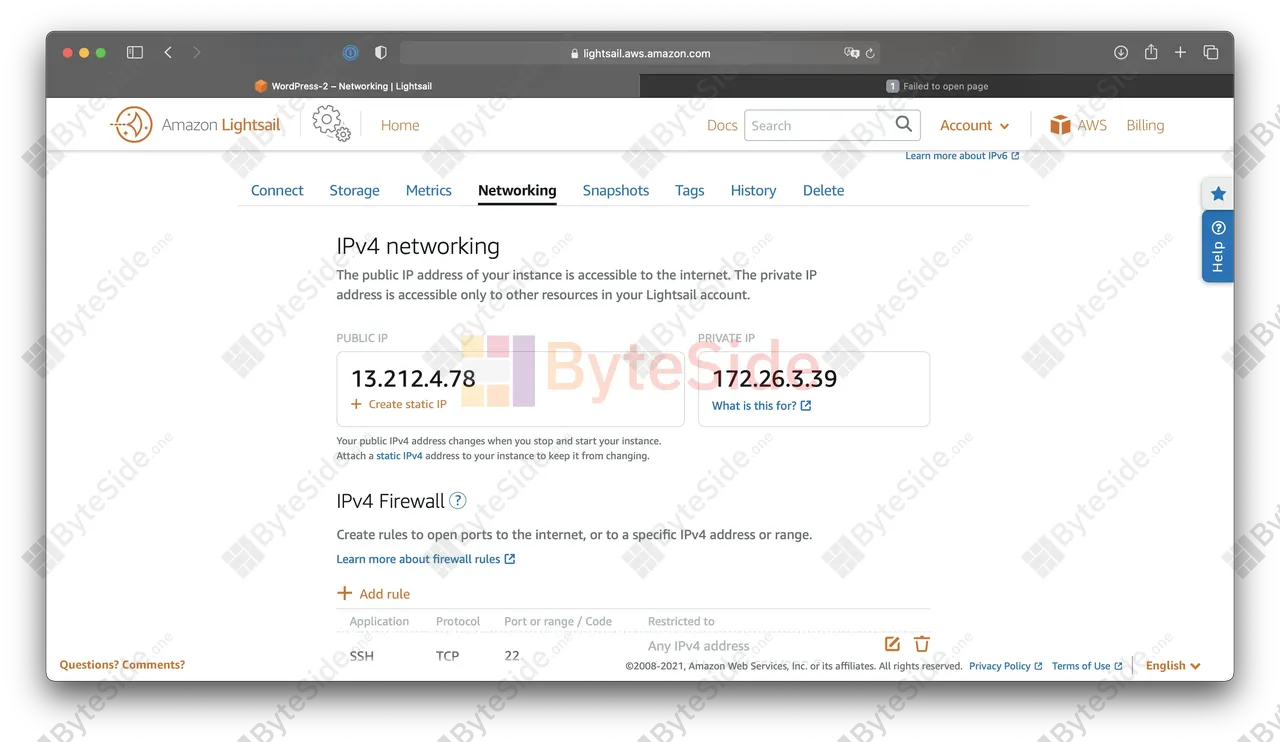
Task: Open IPv4 Firewall help question icon
Action: (458, 501)
